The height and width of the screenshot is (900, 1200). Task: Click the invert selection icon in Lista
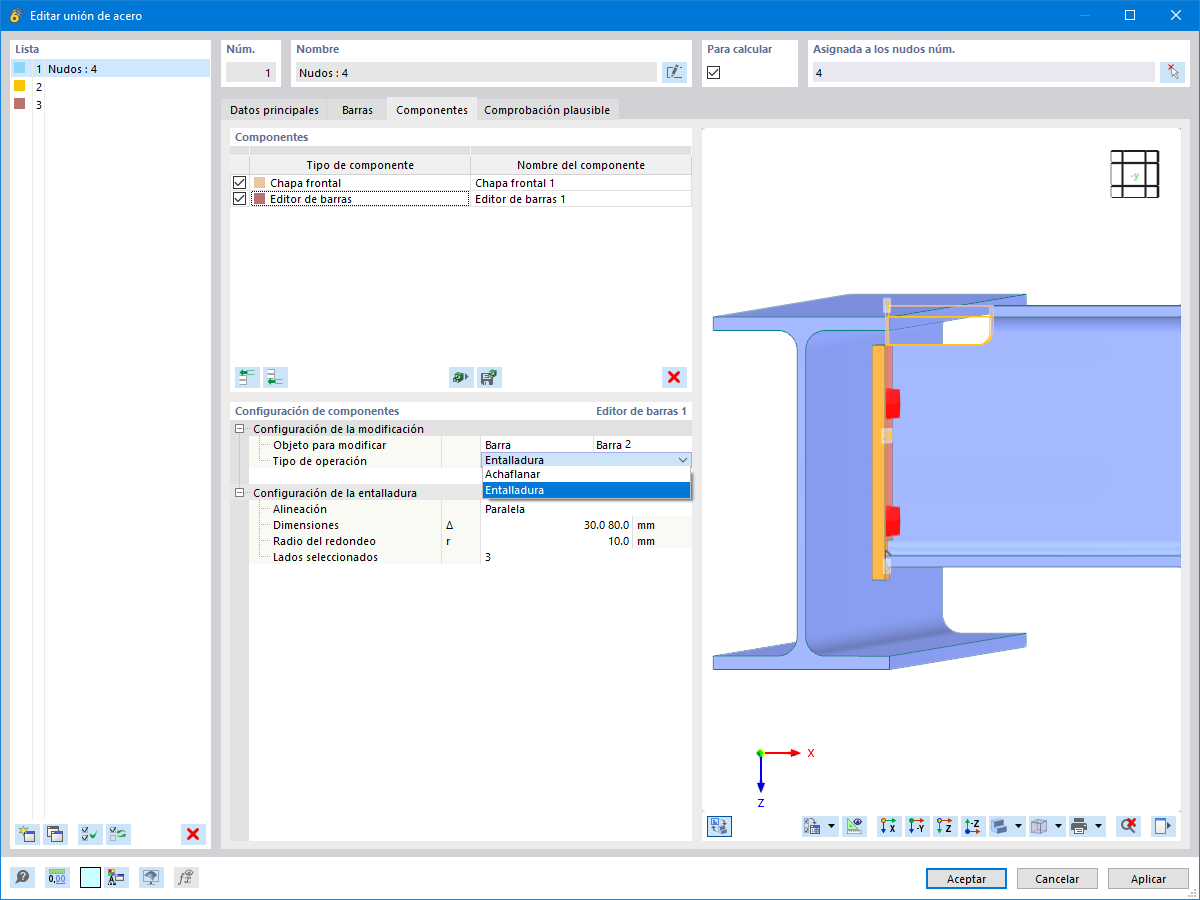[118, 834]
